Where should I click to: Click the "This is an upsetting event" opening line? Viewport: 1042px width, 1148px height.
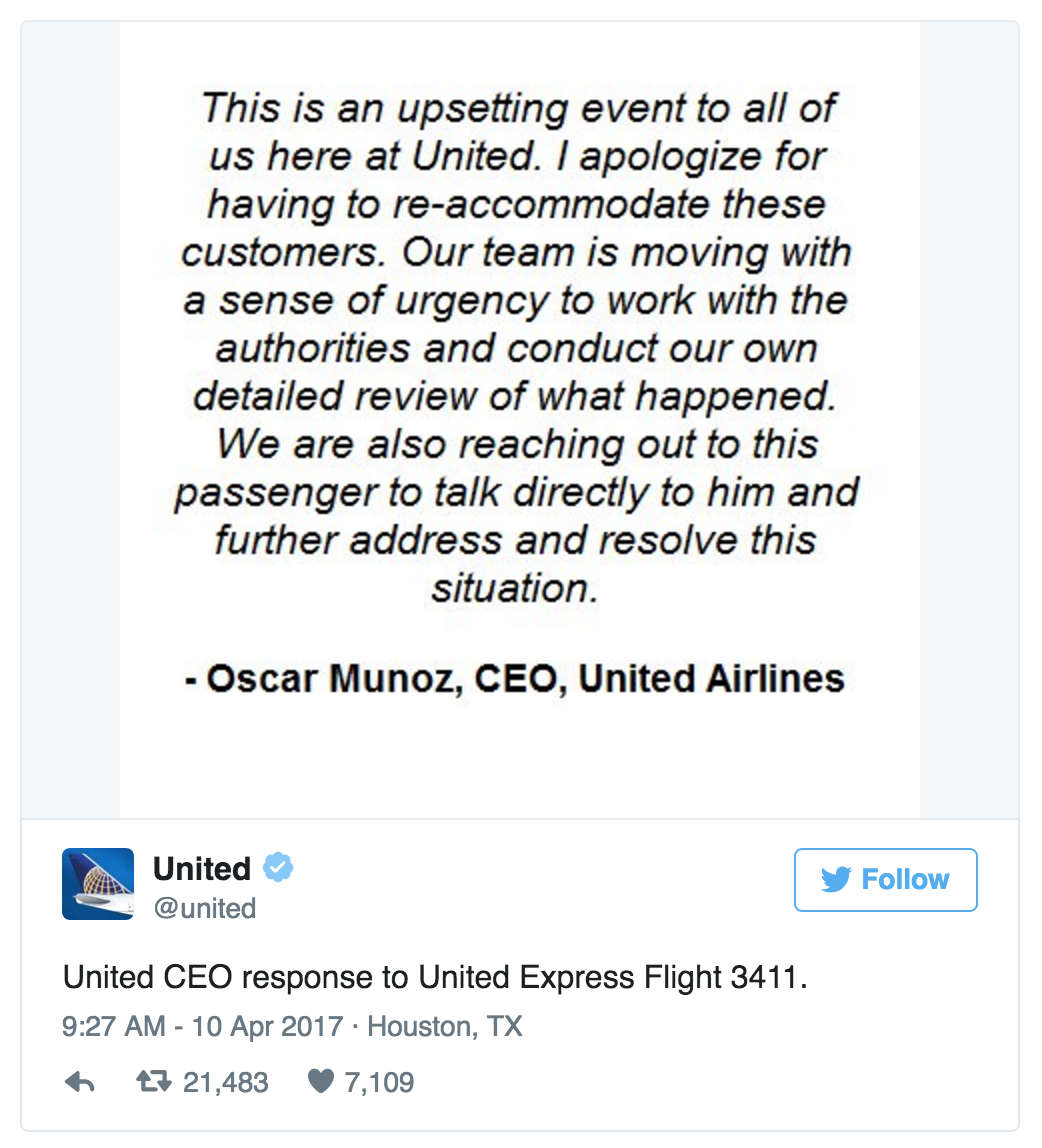click(x=518, y=108)
